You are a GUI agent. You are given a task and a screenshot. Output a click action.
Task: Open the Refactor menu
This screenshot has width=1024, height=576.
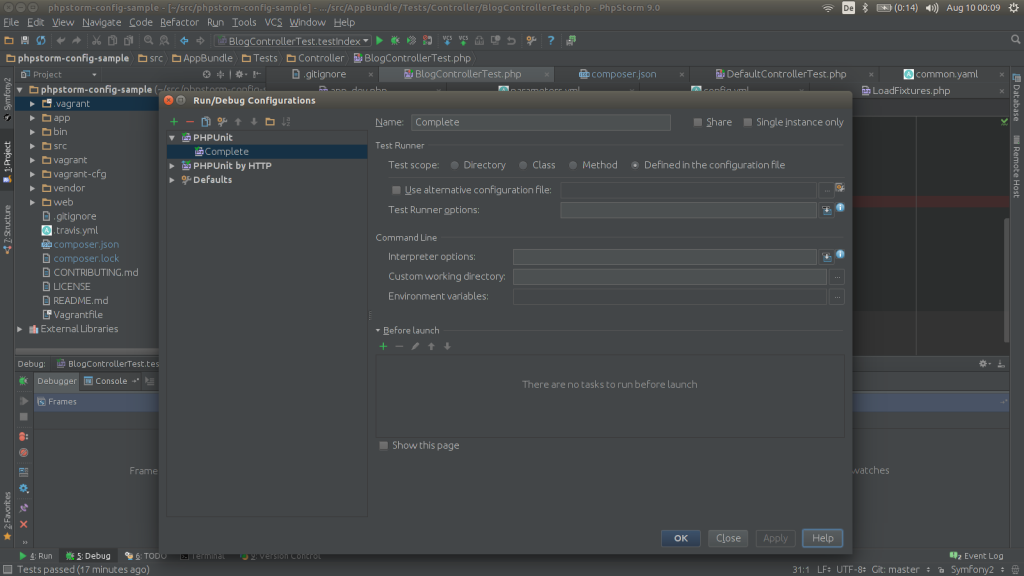[x=179, y=22]
